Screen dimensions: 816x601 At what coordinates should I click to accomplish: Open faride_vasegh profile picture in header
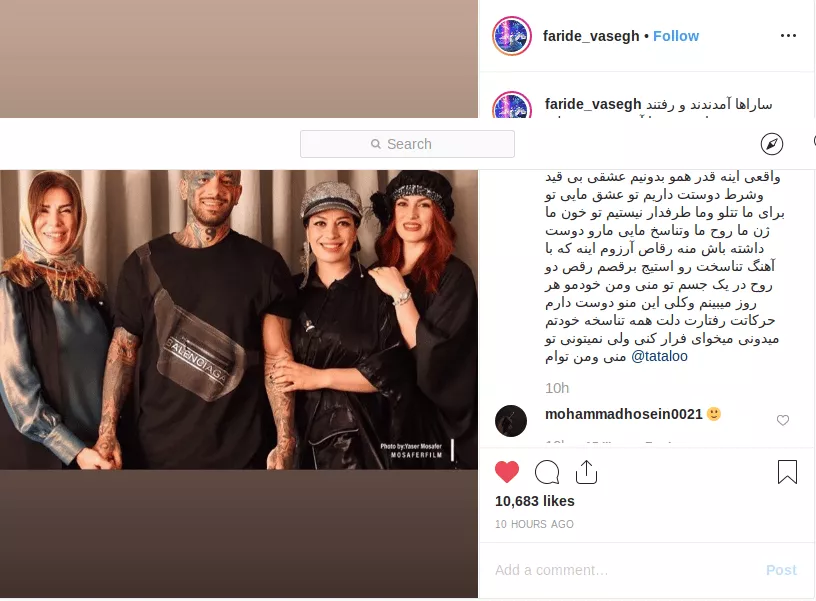click(512, 36)
